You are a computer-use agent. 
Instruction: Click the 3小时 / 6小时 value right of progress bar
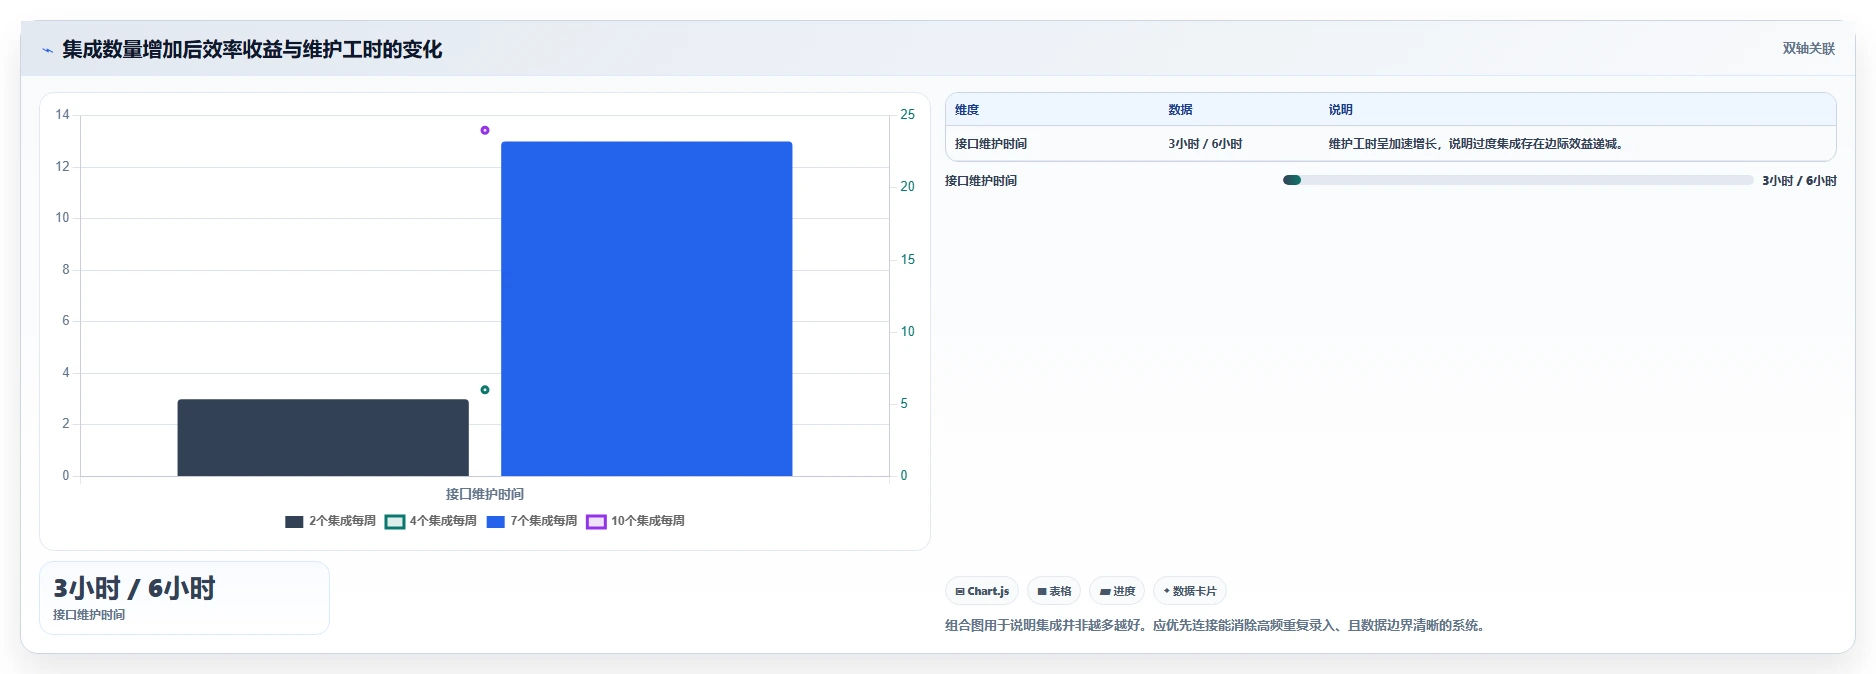[x=1799, y=181]
